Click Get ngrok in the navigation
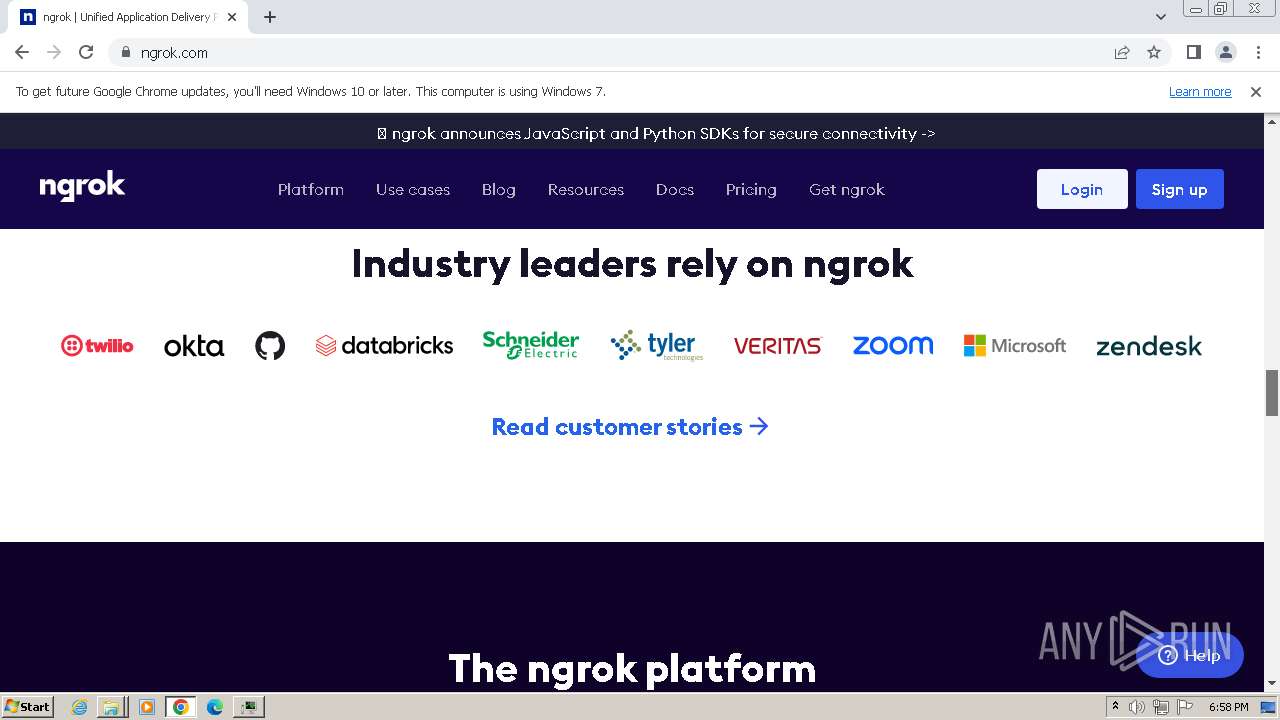This screenshot has height=720, width=1280. tap(847, 189)
